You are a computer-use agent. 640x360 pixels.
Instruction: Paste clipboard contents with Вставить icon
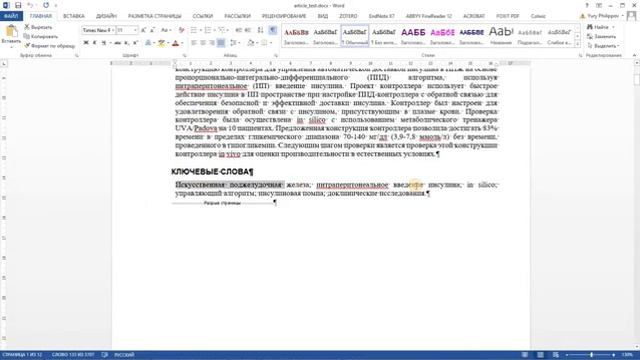click(11, 35)
